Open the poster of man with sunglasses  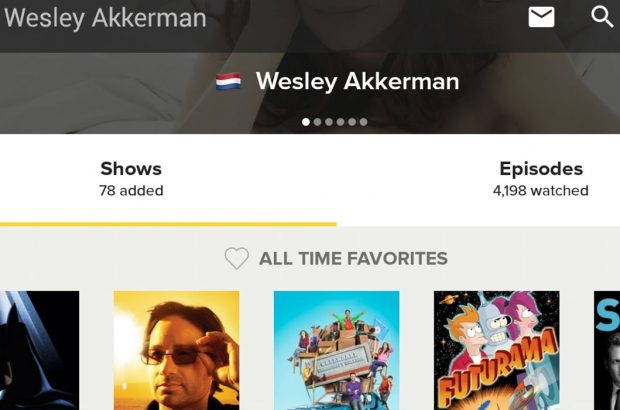tap(176, 350)
